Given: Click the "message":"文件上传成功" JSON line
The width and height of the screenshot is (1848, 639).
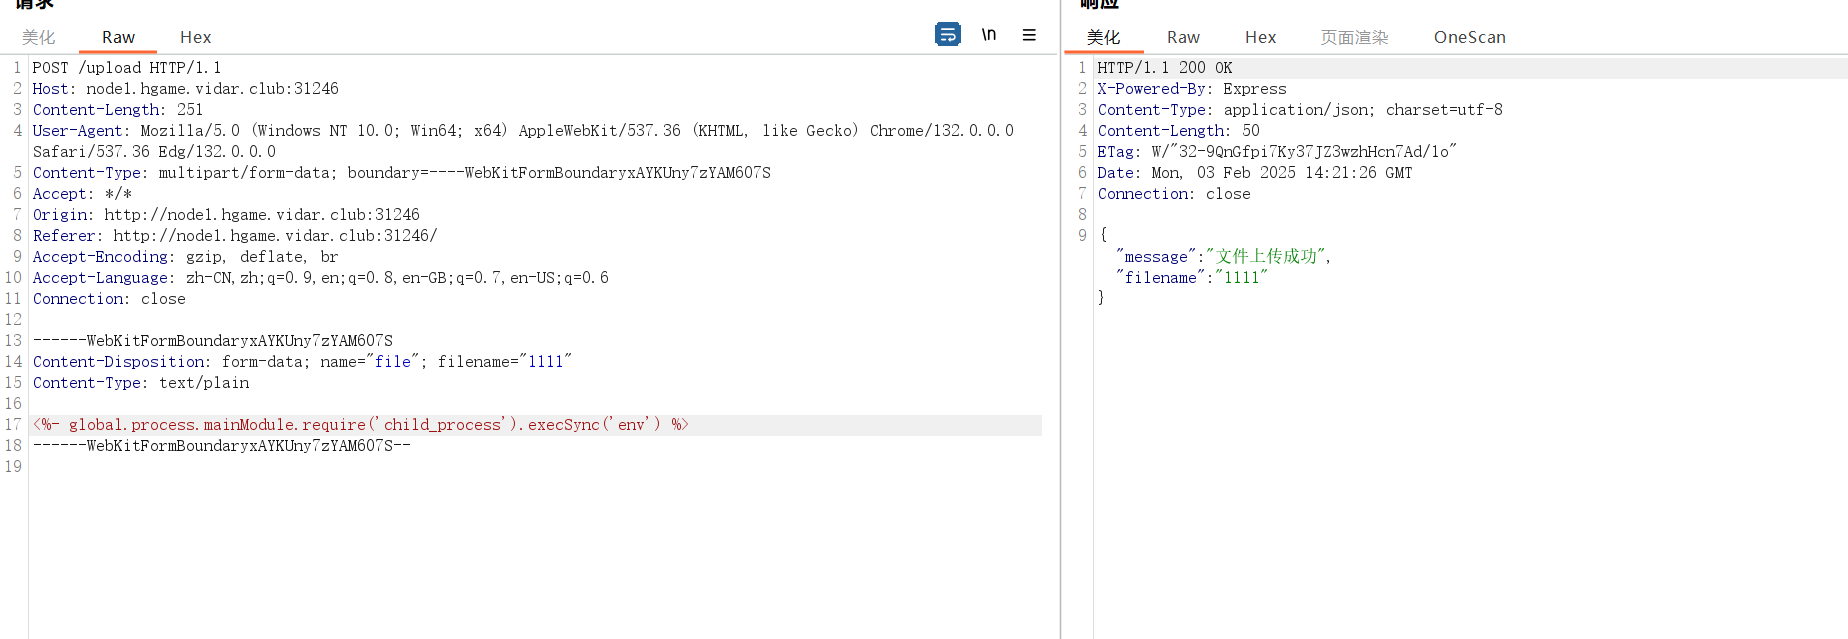Looking at the screenshot, I should [x=1223, y=257].
